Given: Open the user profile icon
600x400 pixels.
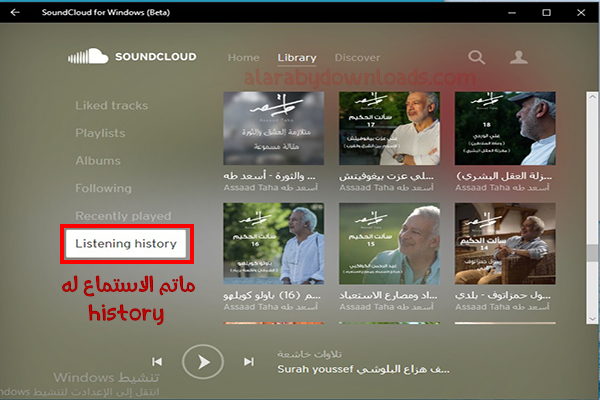Looking at the screenshot, I should 518,57.
